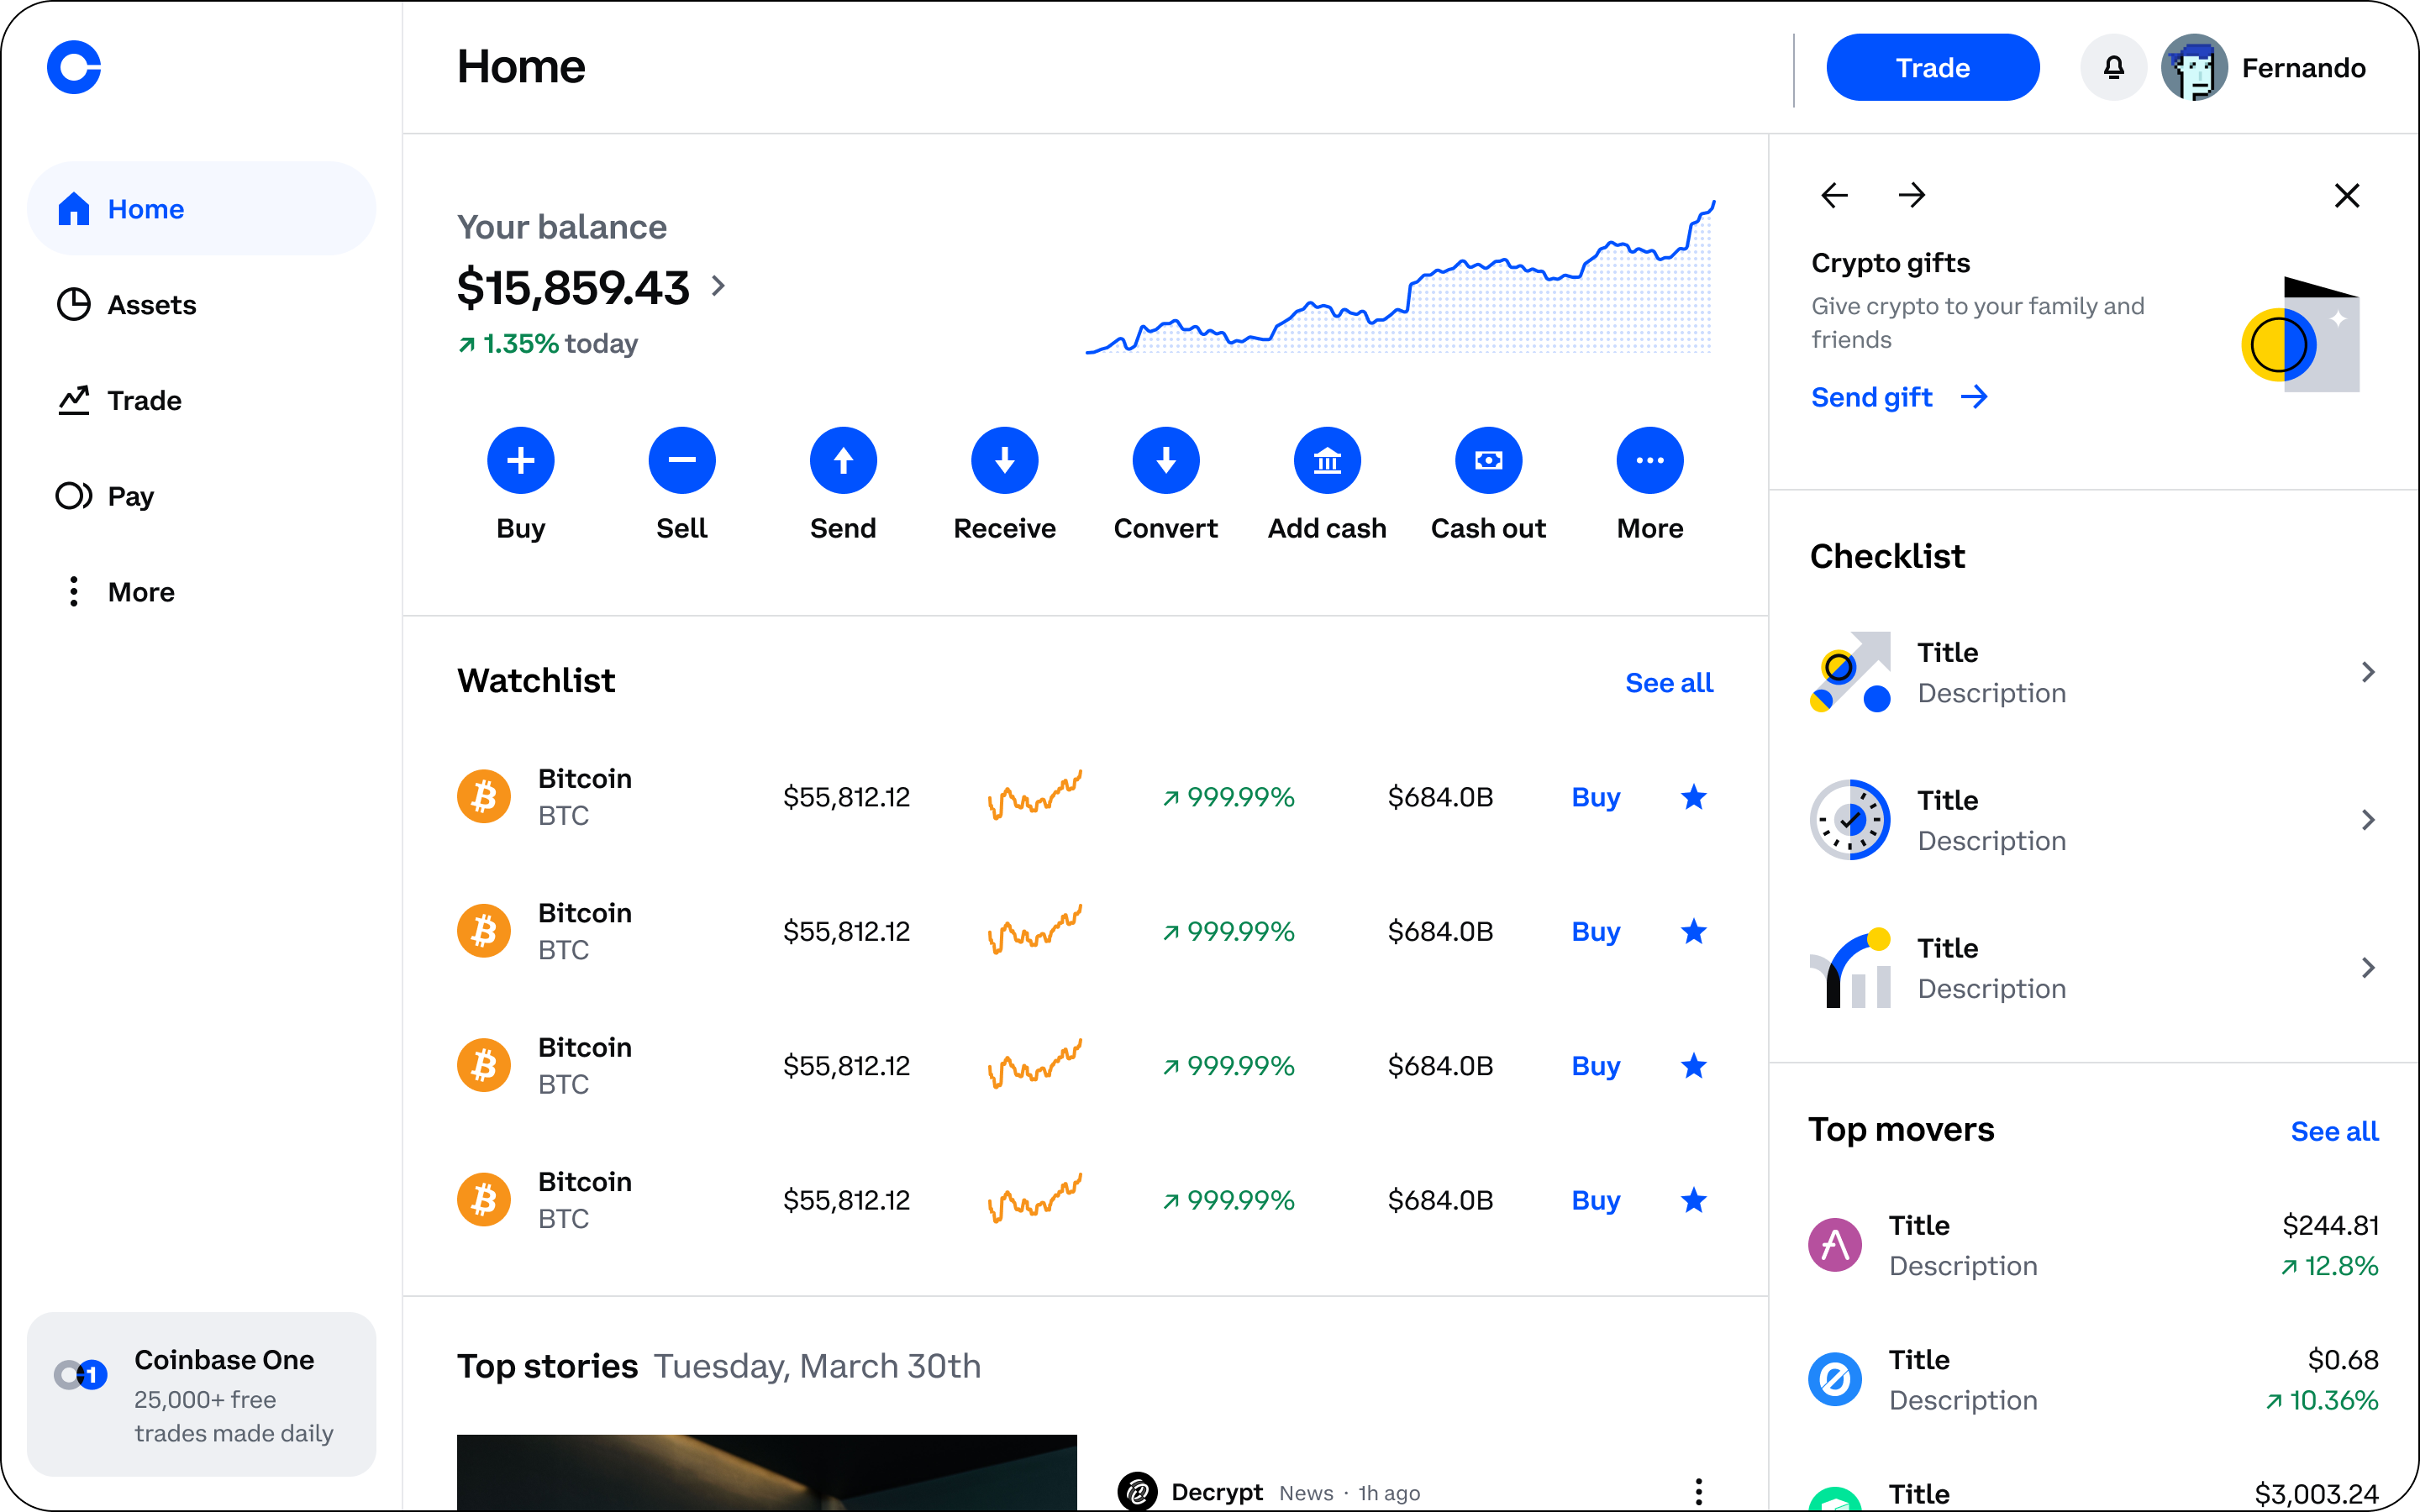Click the Checklist heading
Image resolution: width=2420 pixels, height=1512 pixels.
pyautogui.click(x=1887, y=556)
